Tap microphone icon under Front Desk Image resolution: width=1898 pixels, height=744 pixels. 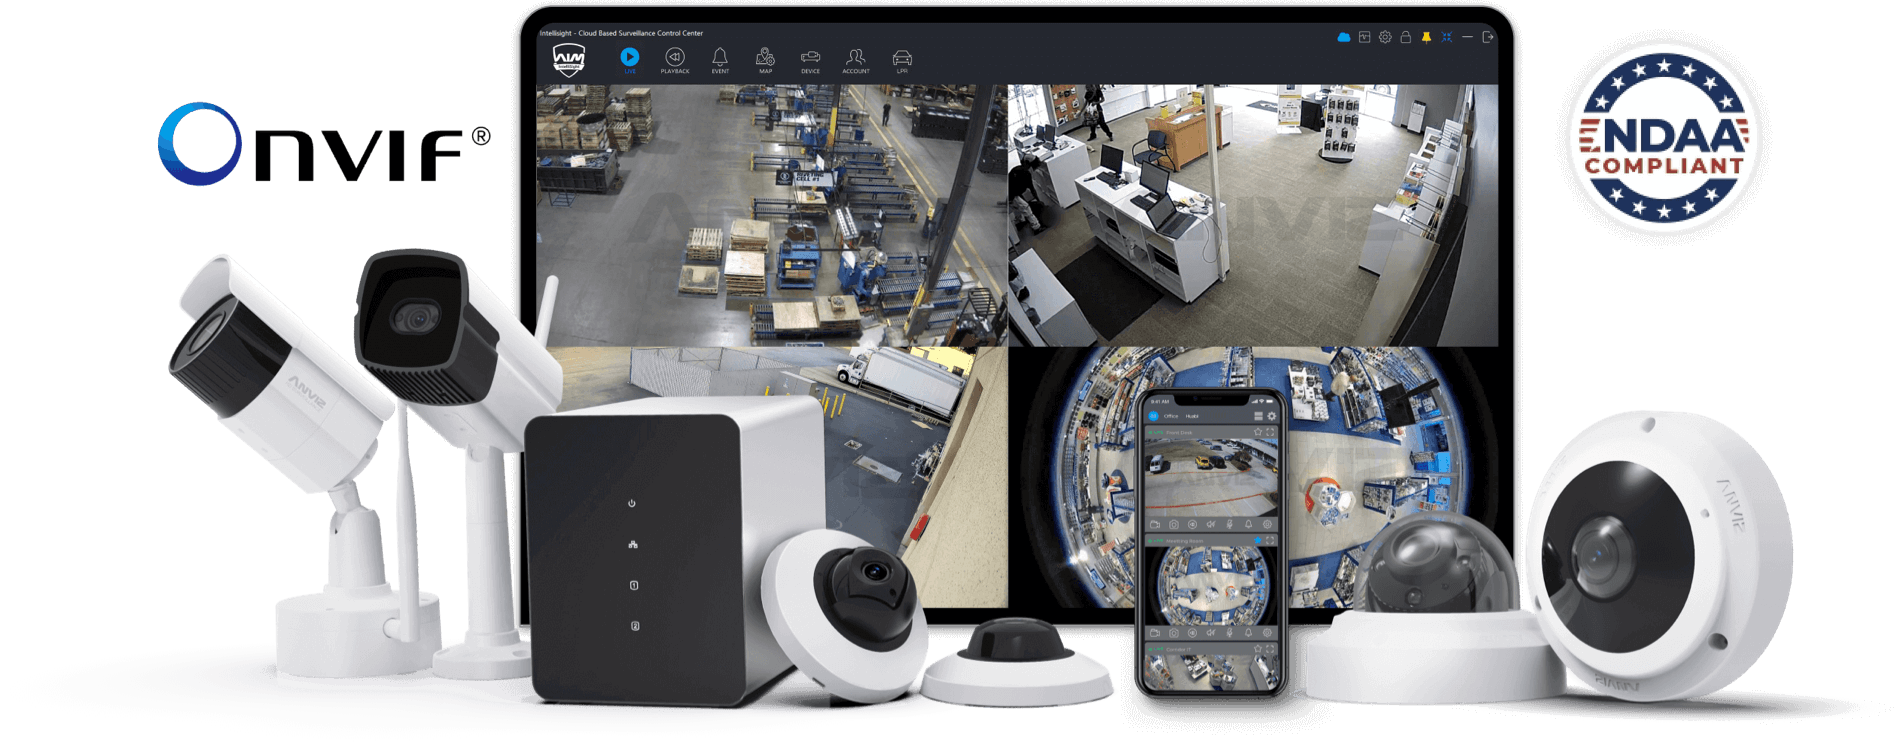pyautogui.click(x=1229, y=524)
